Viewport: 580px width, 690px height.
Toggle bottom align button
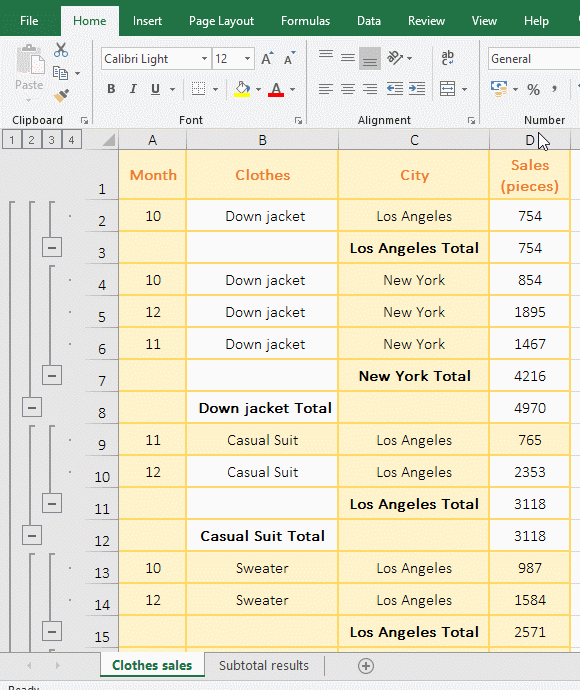370,59
